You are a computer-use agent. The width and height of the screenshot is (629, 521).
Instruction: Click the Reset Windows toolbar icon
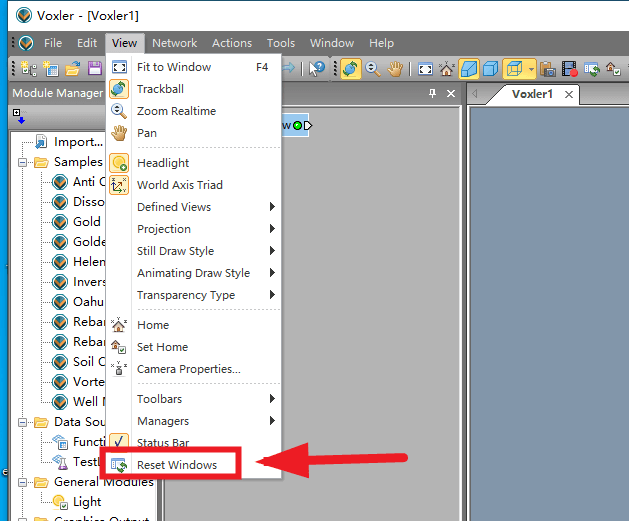coord(592,69)
